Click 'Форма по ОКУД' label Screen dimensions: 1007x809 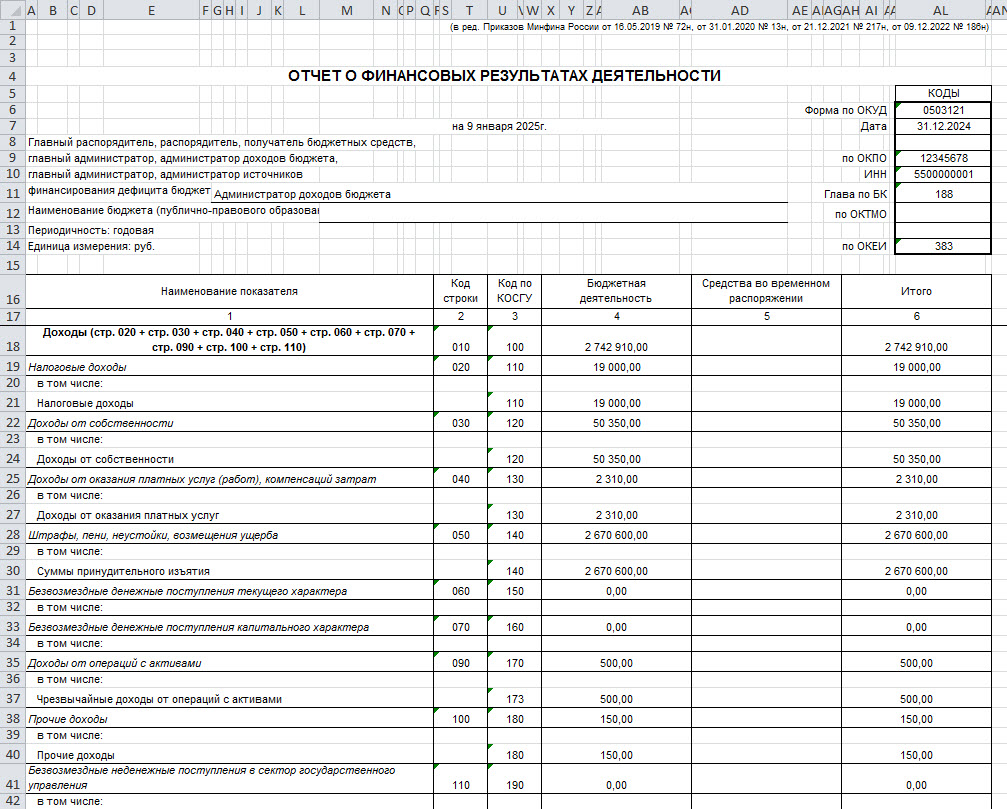(x=845, y=110)
